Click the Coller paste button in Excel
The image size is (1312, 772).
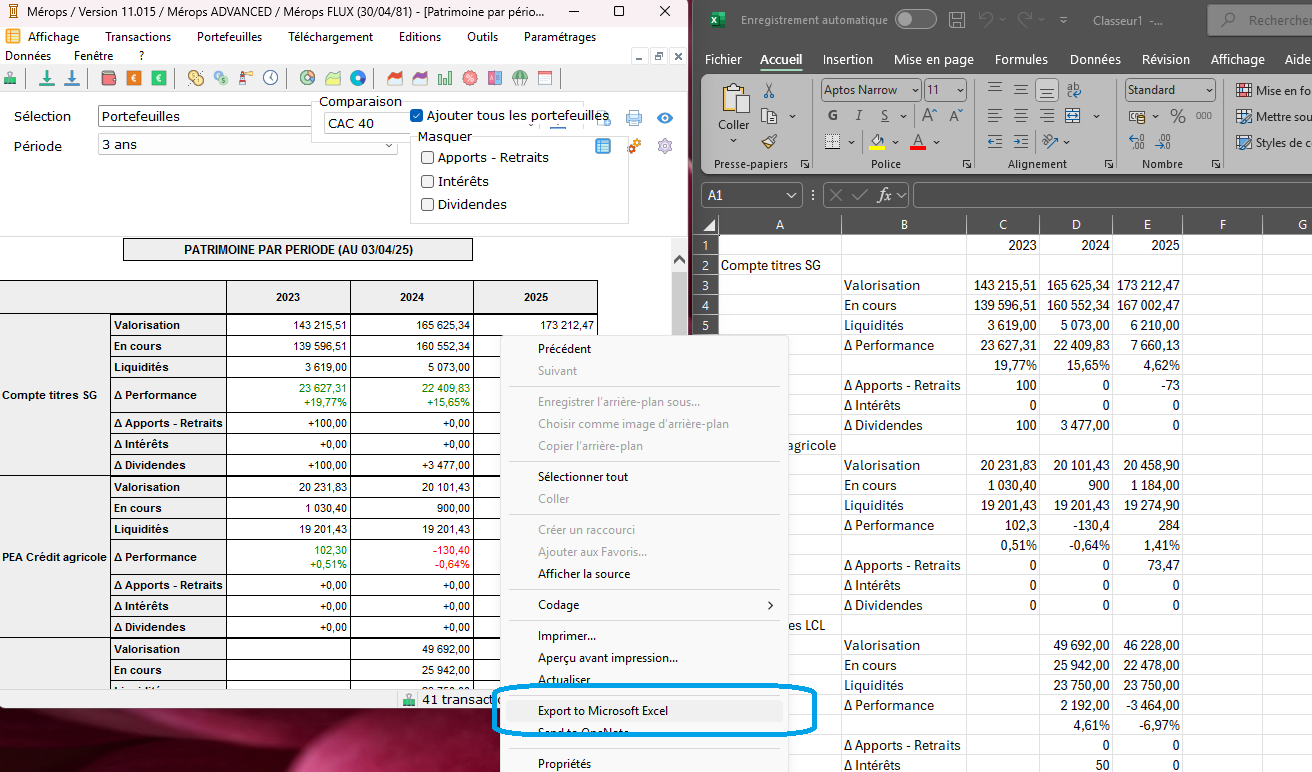(x=734, y=99)
